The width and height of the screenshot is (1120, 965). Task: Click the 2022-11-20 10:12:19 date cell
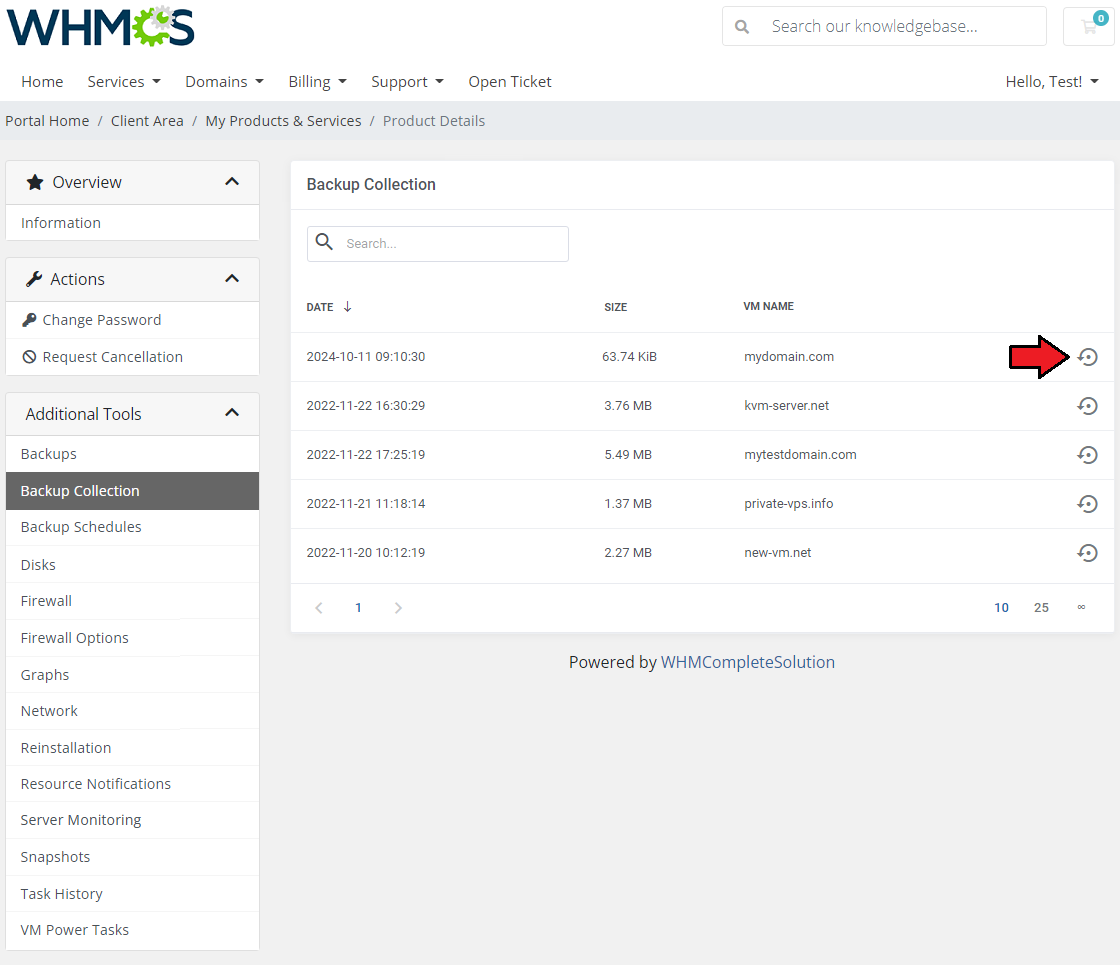tap(366, 553)
